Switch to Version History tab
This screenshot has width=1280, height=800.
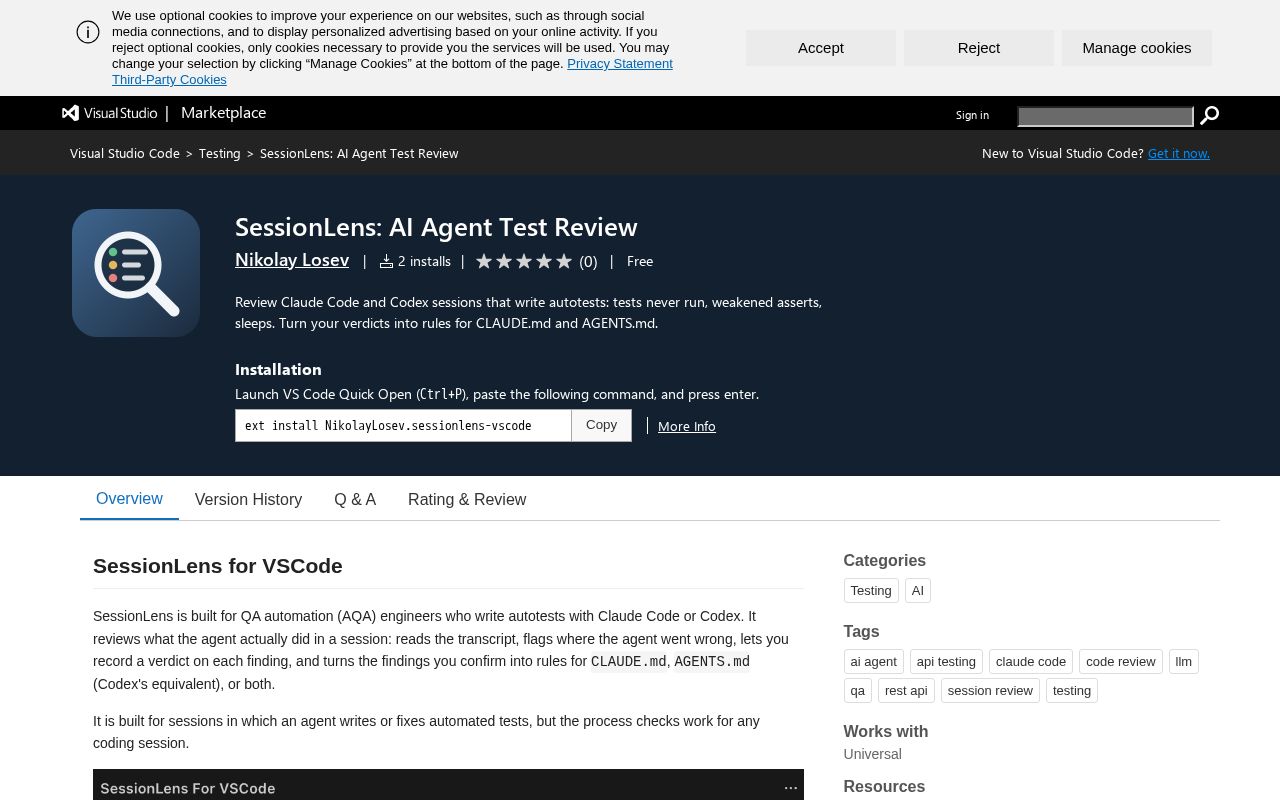pos(248,499)
